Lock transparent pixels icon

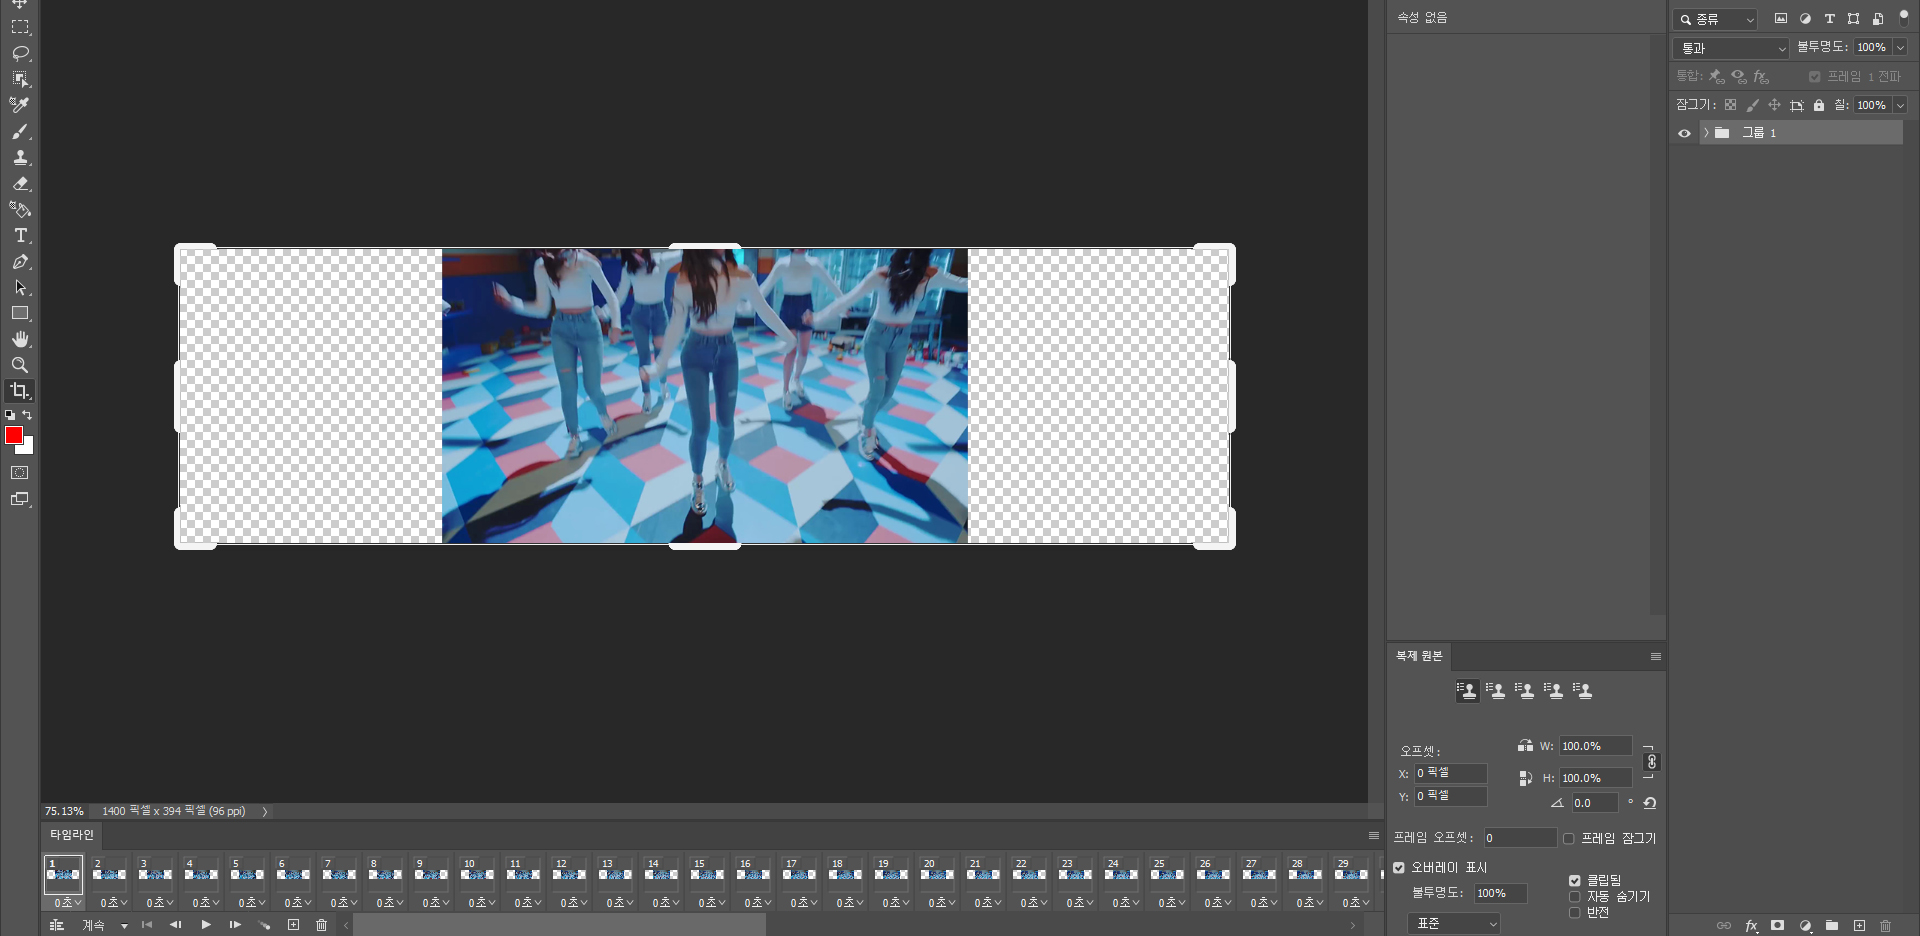point(1730,105)
